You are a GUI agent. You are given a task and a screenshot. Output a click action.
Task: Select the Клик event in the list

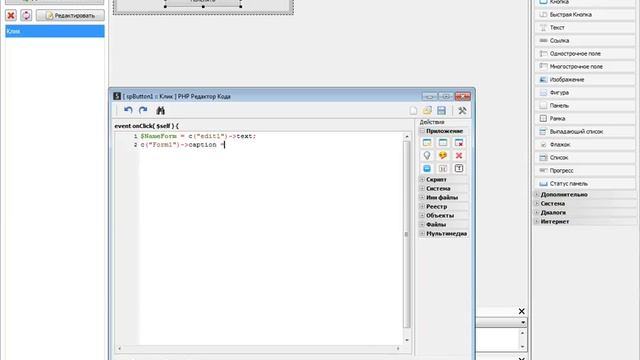55,31
